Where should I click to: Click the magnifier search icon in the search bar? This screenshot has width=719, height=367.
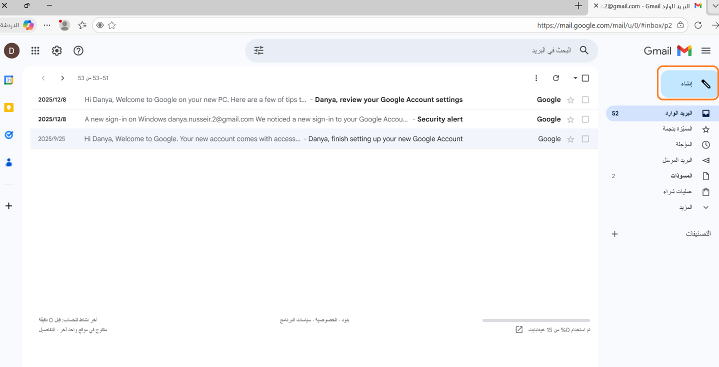tap(584, 50)
